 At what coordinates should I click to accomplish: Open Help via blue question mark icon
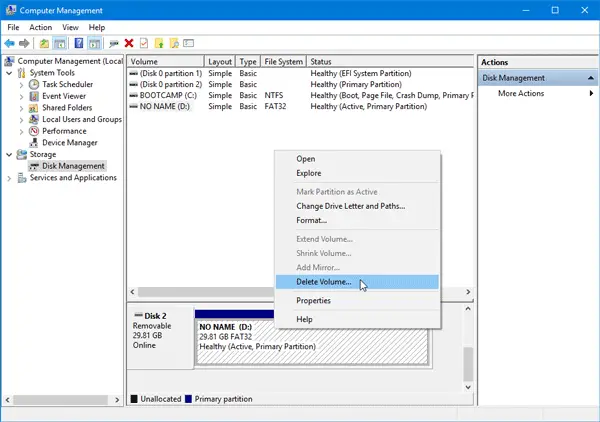click(x=78, y=43)
